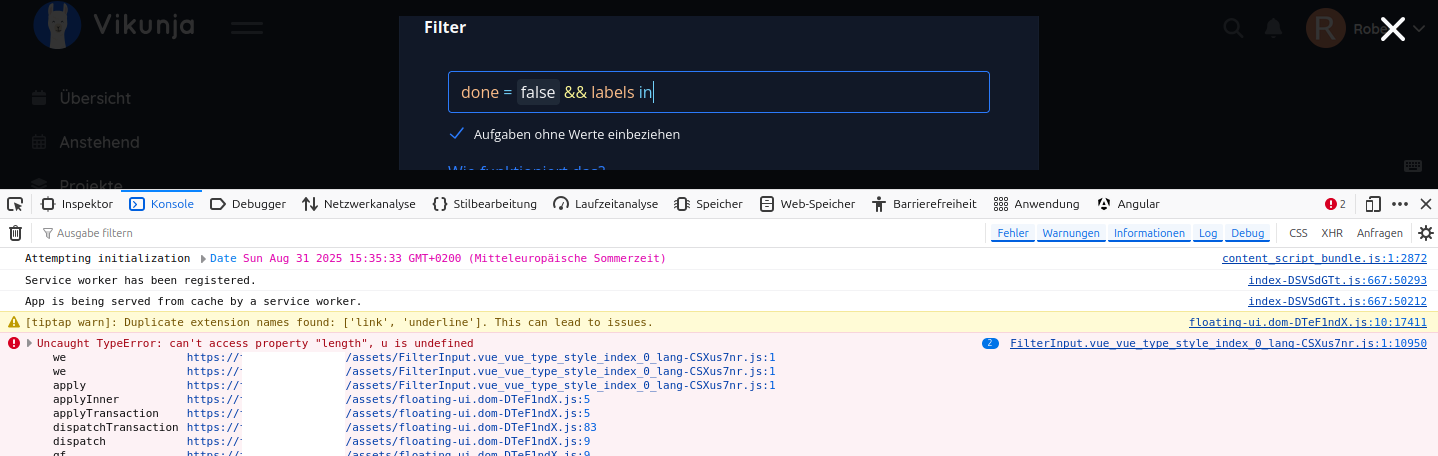The image size is (1438, 456).
Task: Click the element picker icon in devtools
Action: pyautogui.click(x=15, y=204)
